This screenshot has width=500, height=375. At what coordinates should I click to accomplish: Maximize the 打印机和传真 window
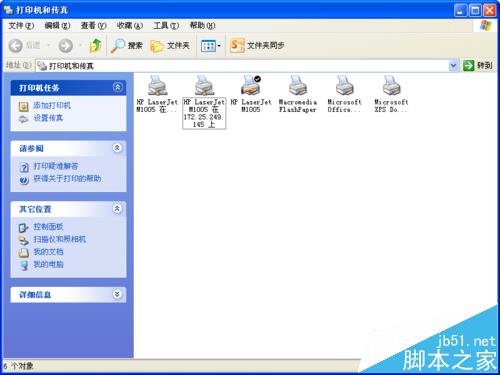(475, 11)
